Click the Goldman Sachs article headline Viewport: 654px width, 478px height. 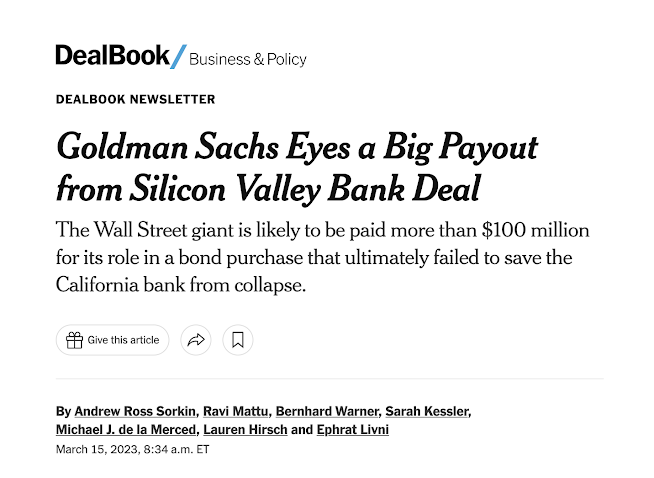297,167
